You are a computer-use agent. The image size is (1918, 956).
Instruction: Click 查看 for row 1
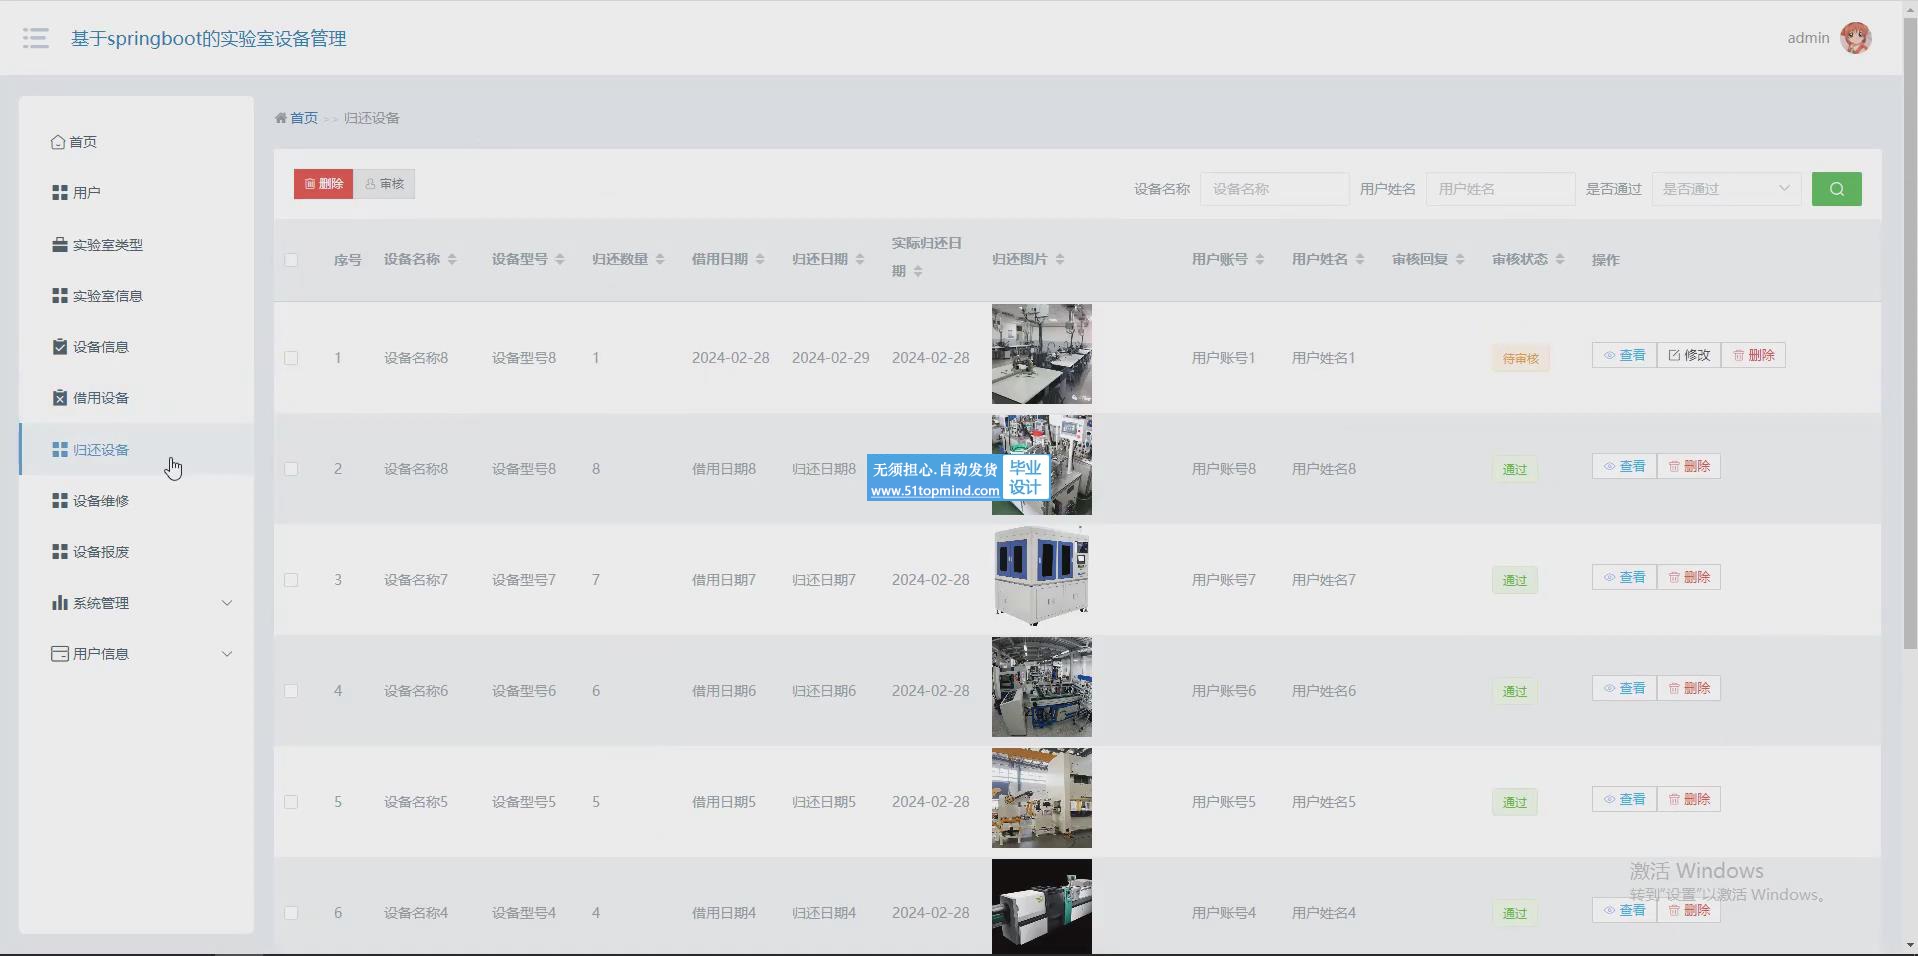pyautogui.click(x=1624, y=355)
